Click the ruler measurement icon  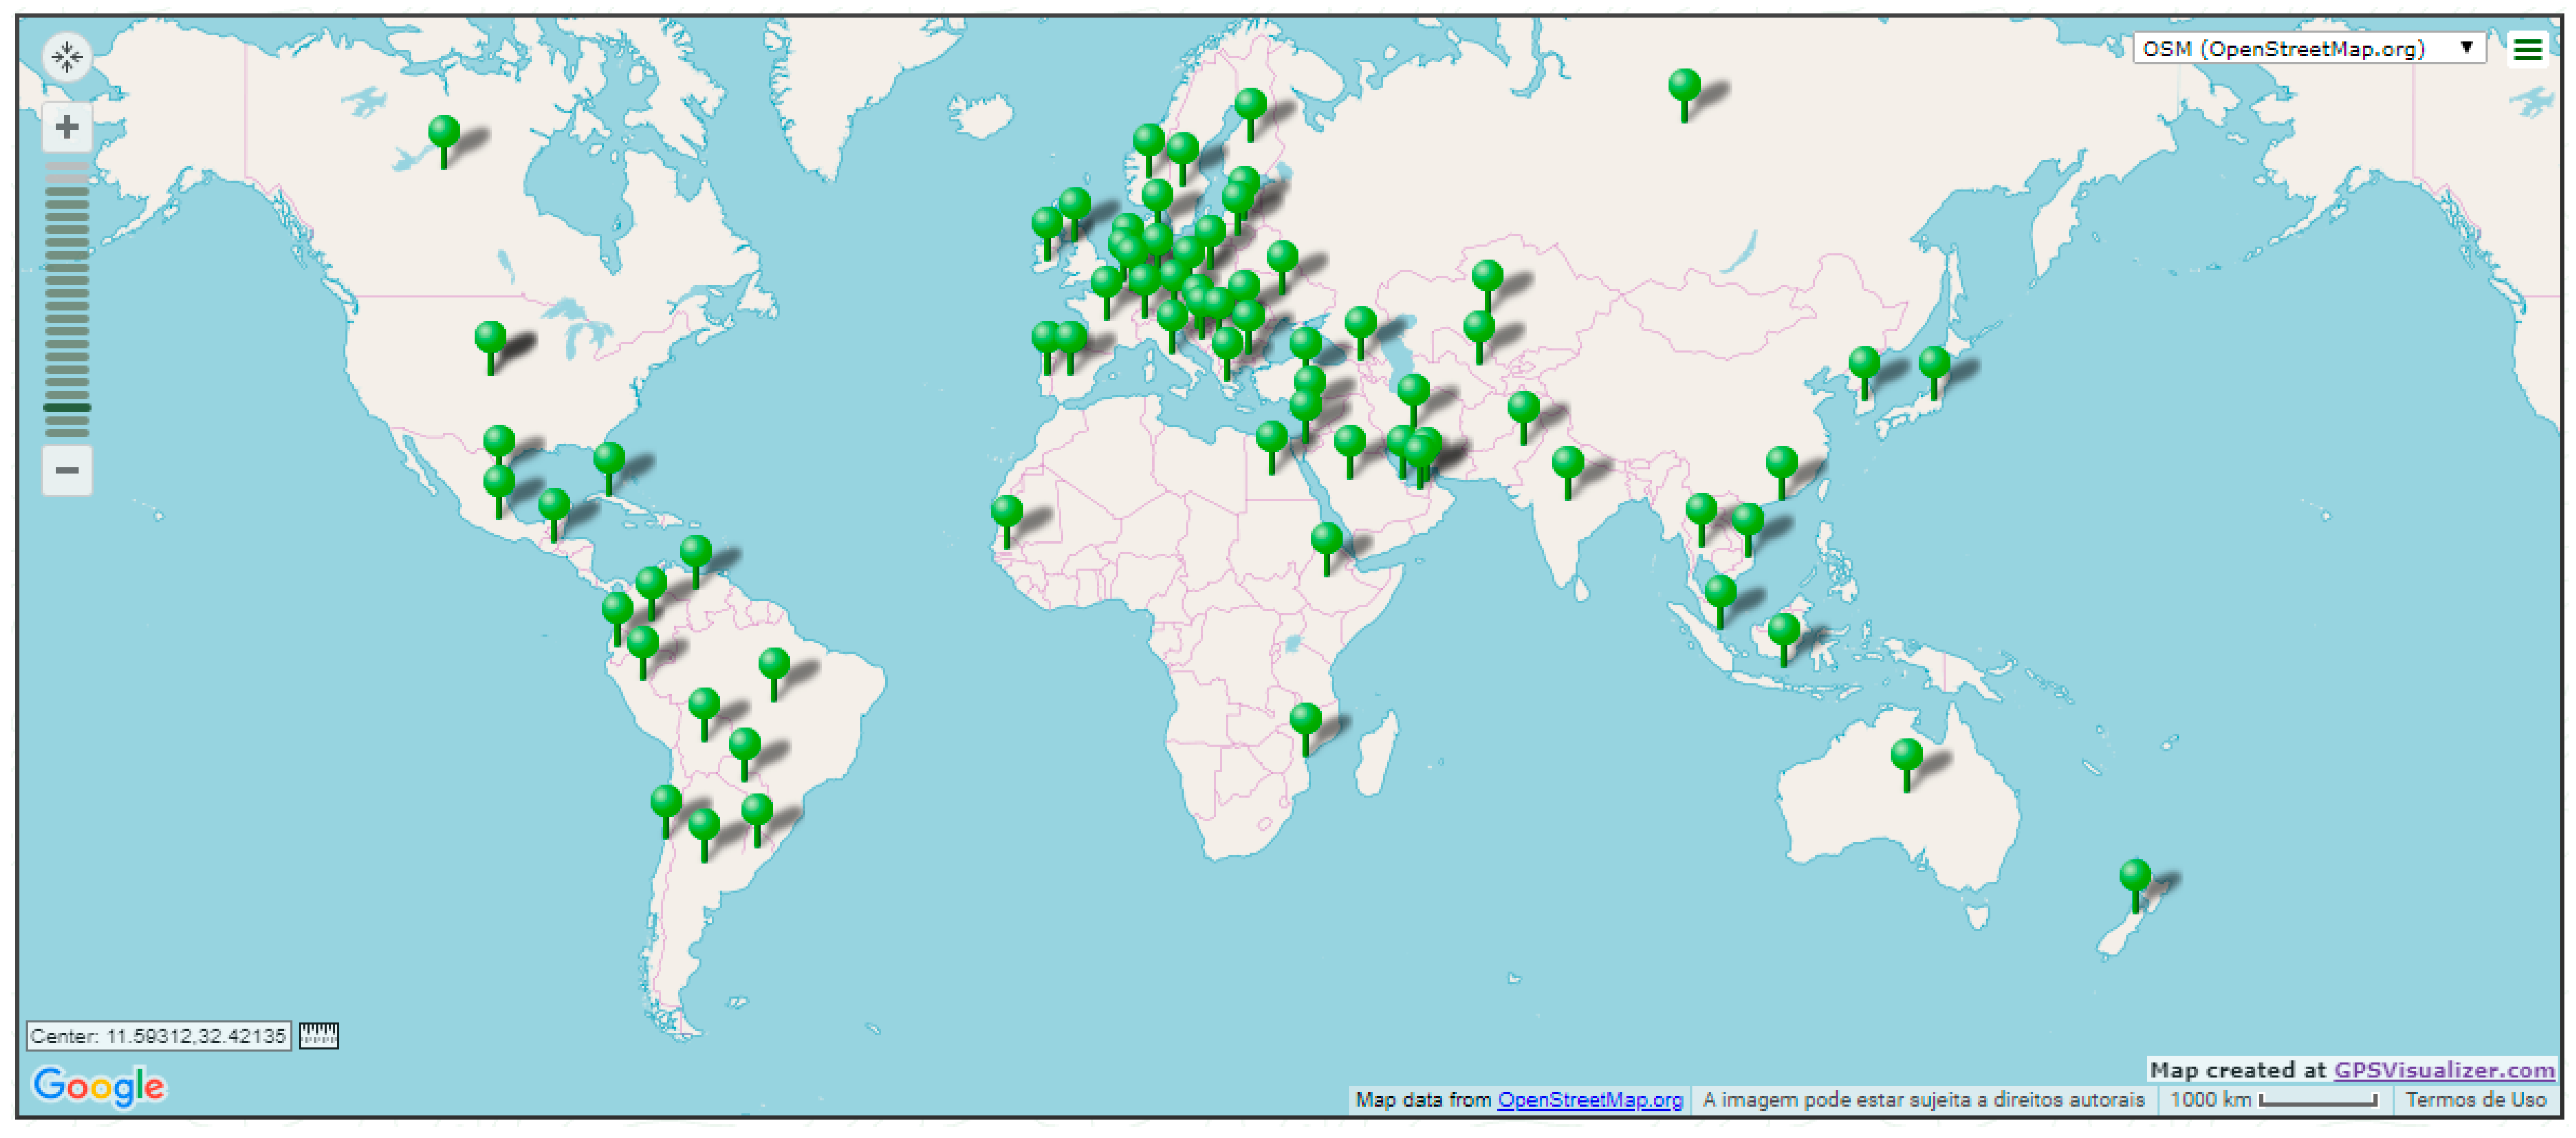(319, 1035)
